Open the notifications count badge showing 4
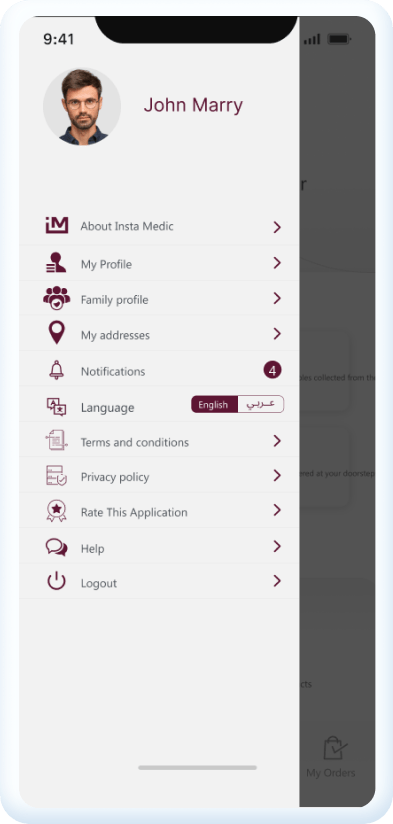Viewport: 393px width, 824px height. 272,370
